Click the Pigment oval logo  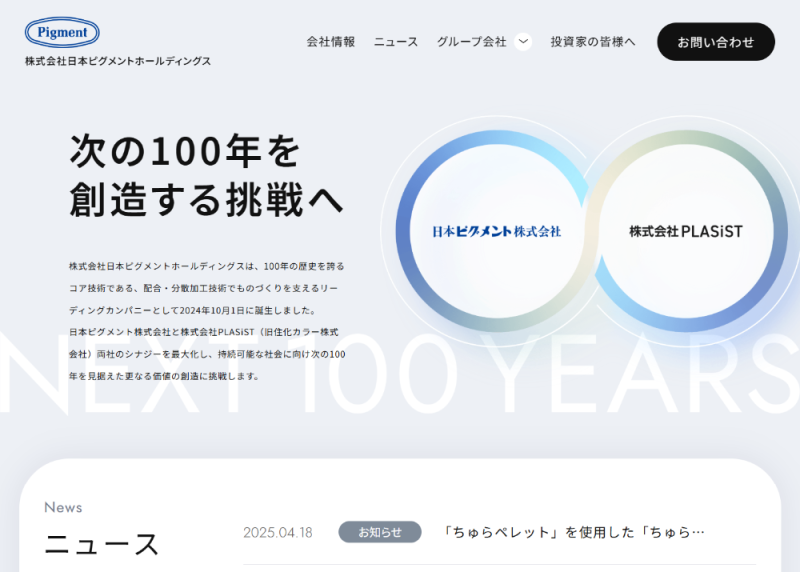coord(62,32)
